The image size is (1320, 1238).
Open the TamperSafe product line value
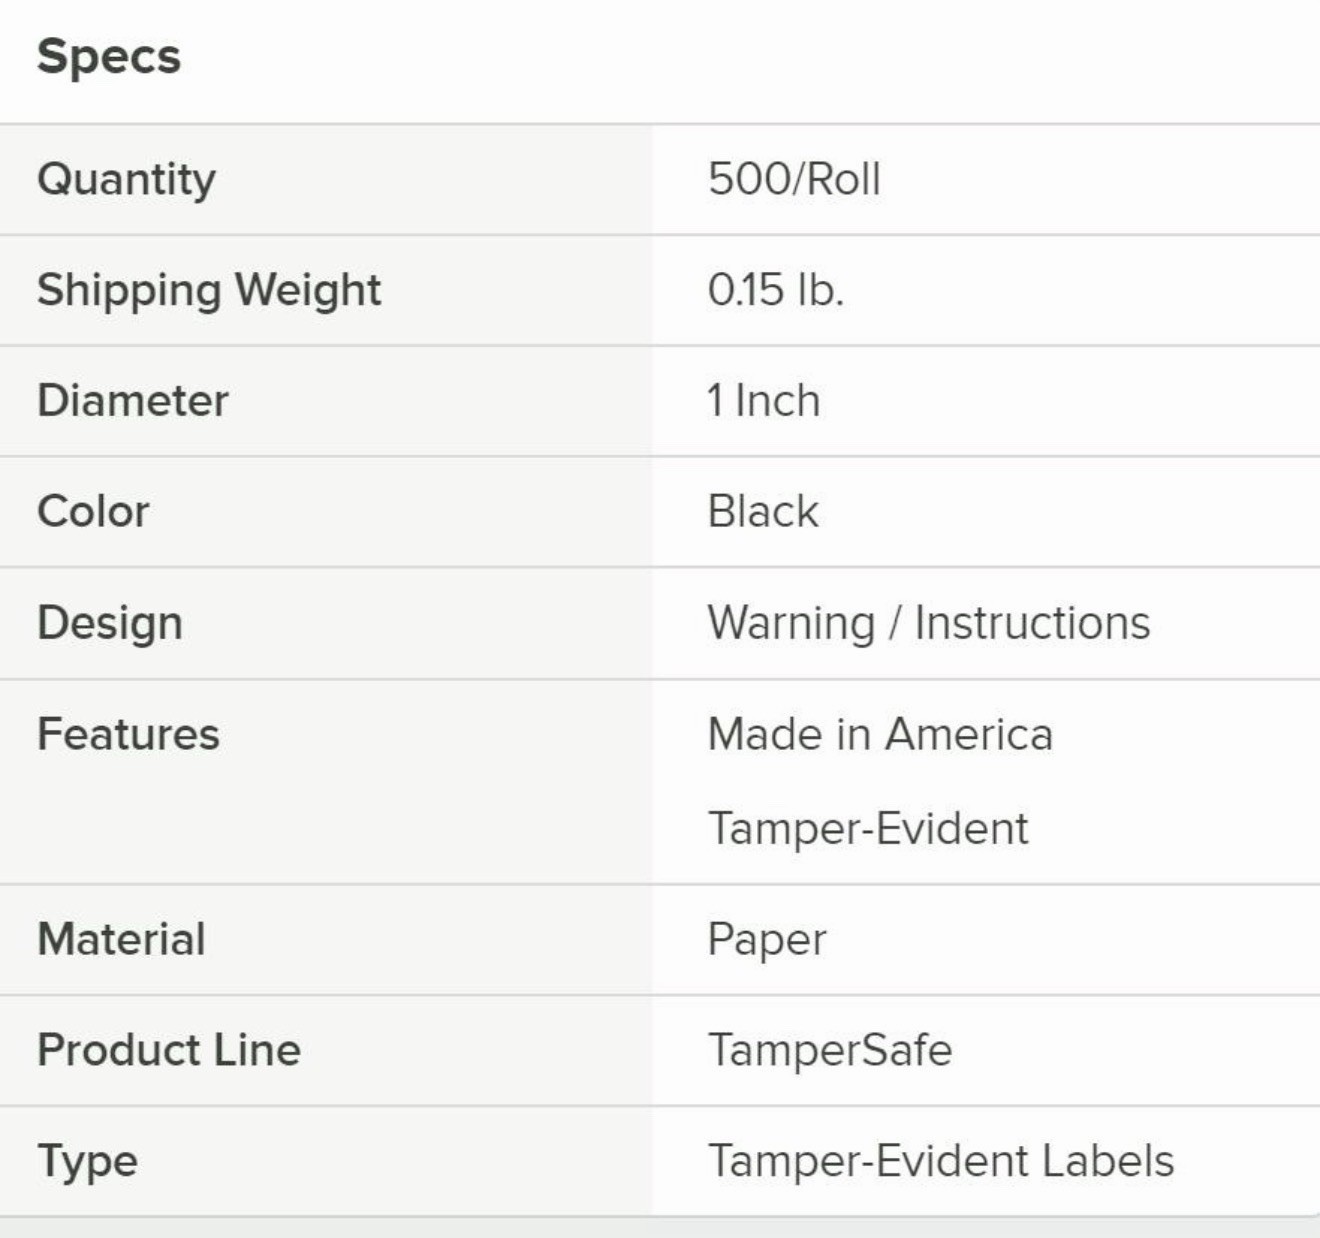pos(830,1050)
